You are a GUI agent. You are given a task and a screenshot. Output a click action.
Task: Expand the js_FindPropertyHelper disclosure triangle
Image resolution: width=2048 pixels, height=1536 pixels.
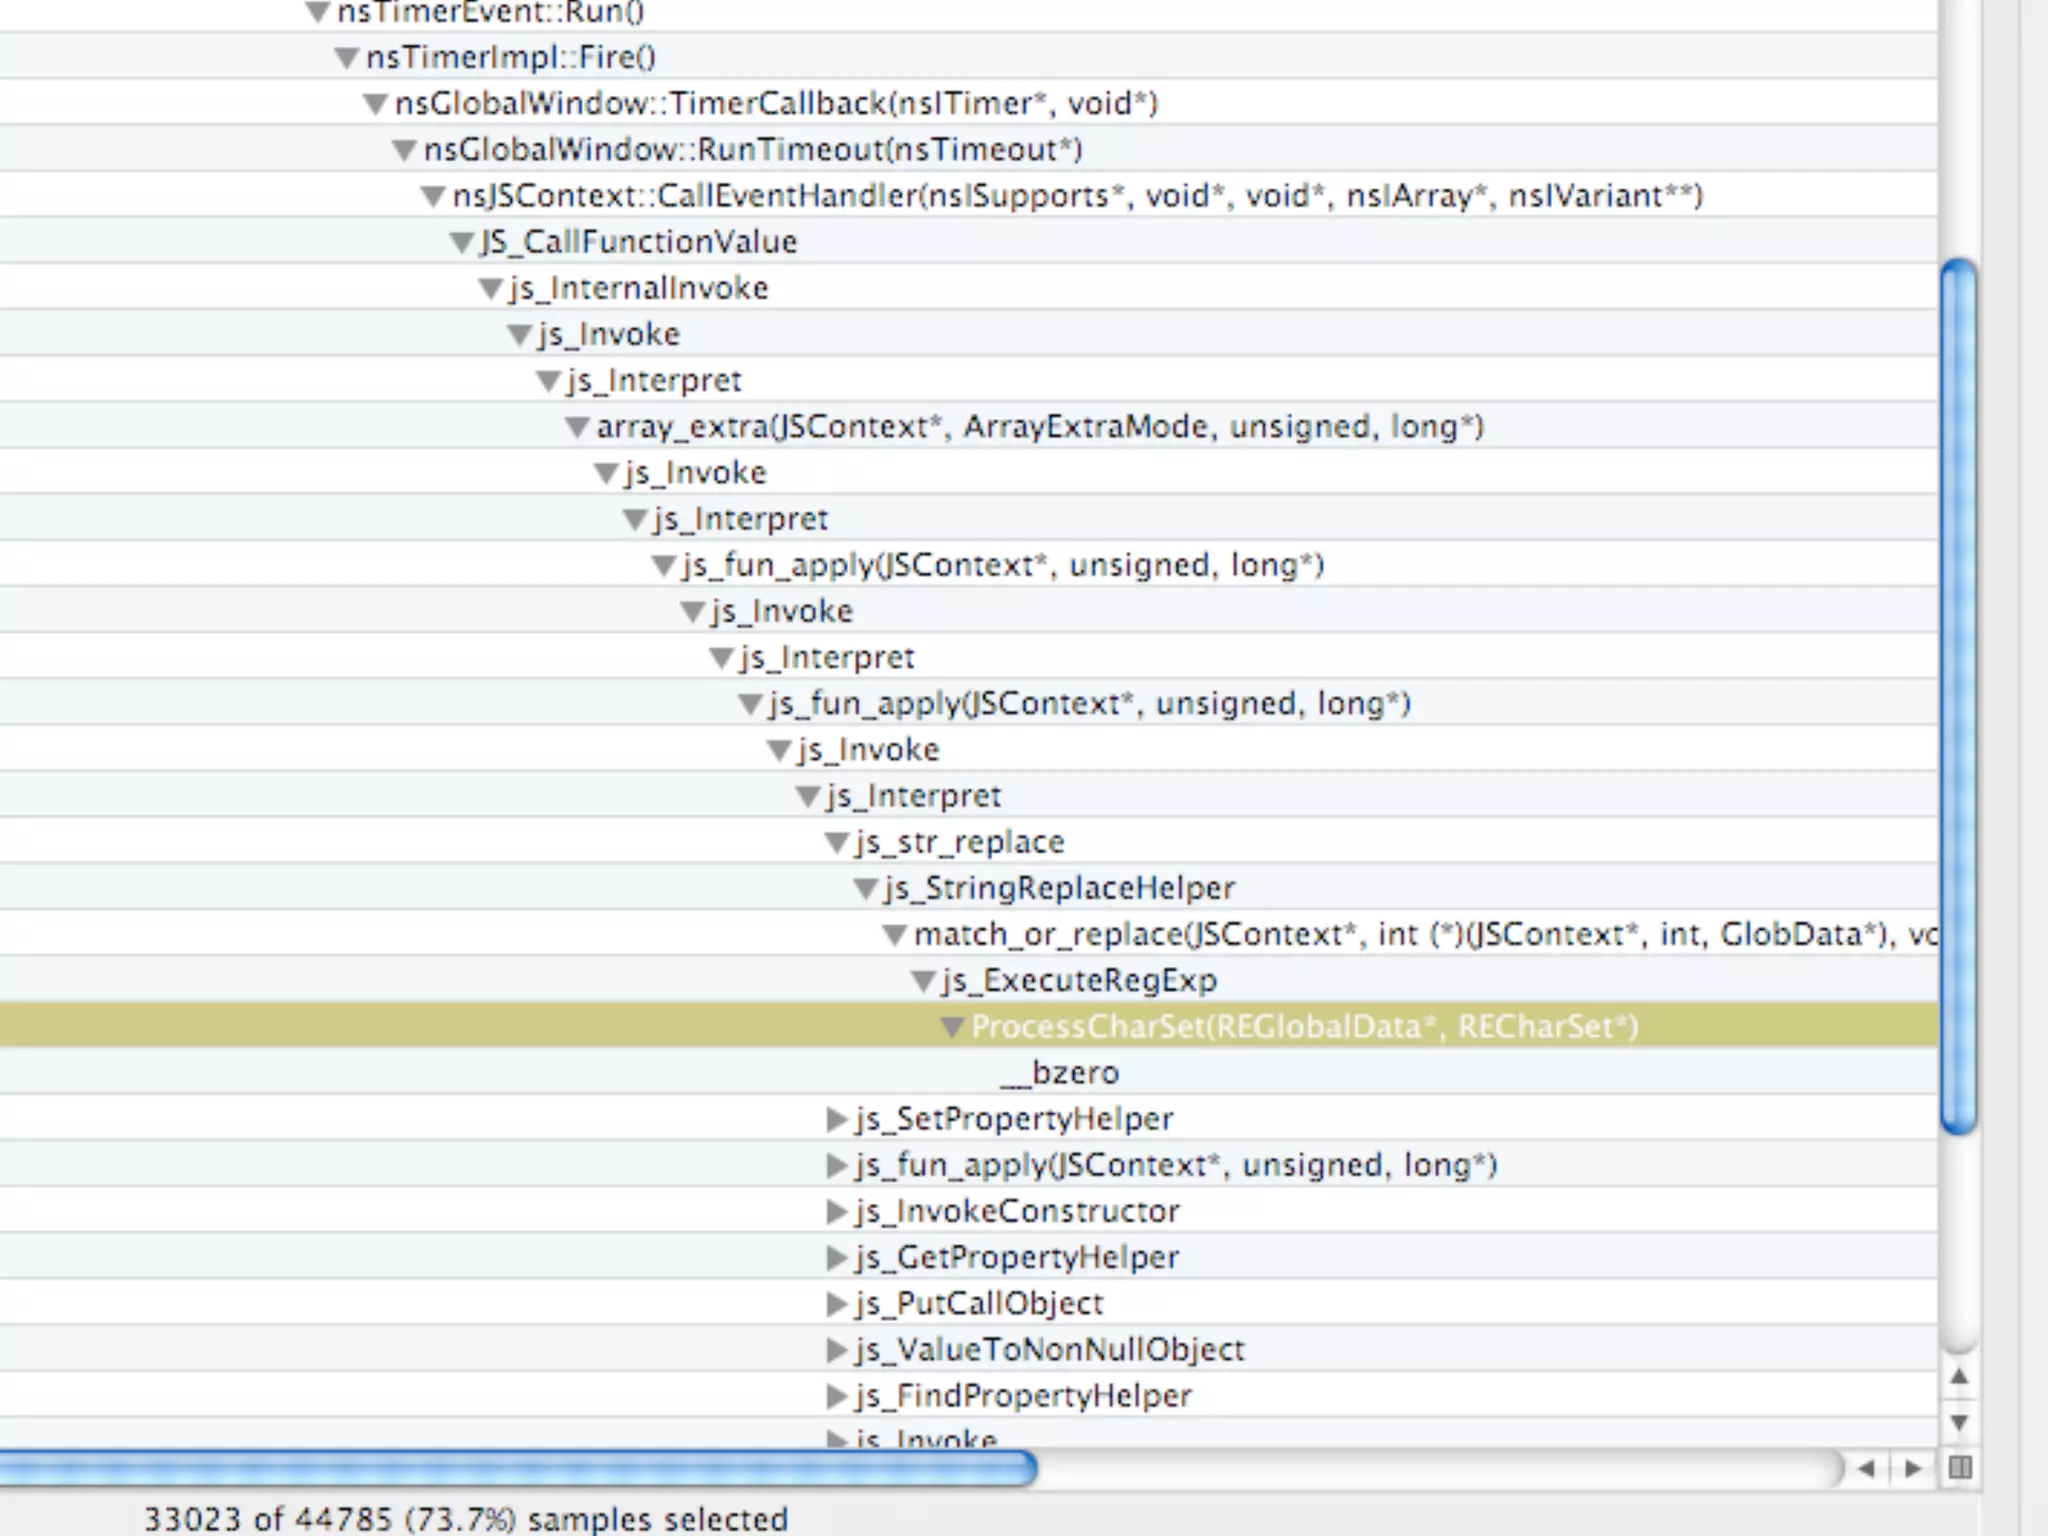coord(837,1396)
